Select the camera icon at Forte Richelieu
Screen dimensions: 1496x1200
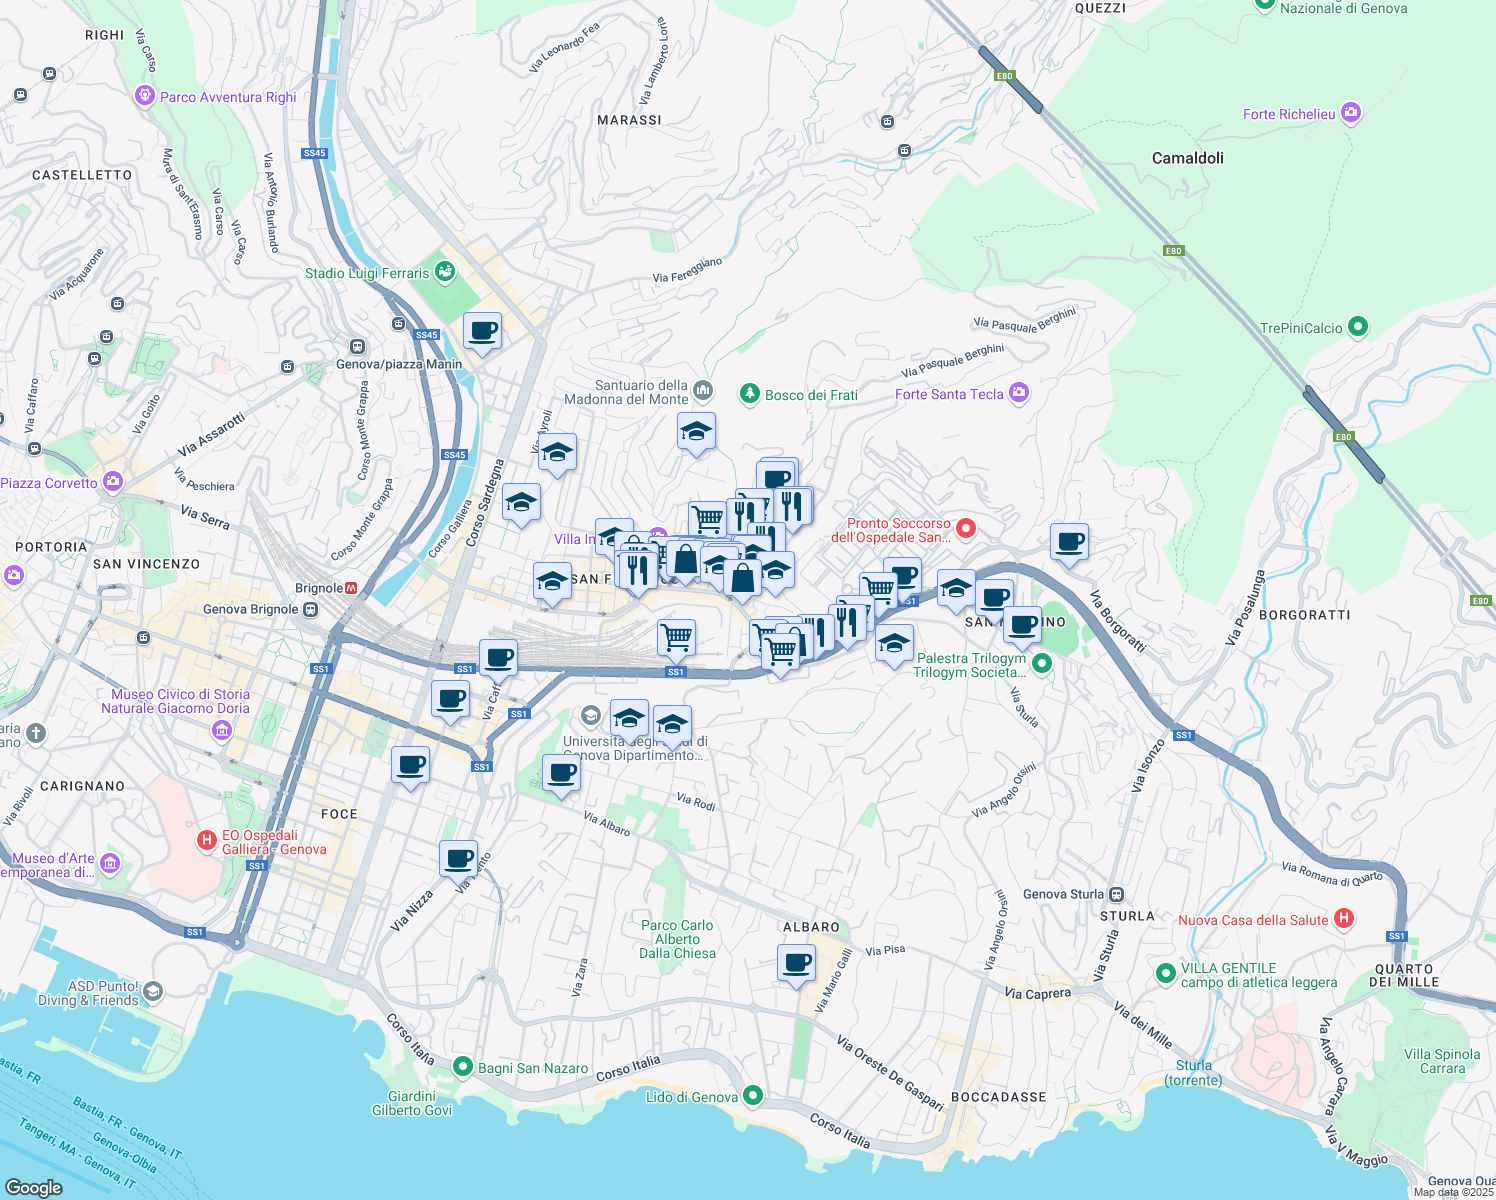(x=1352, y=113)
